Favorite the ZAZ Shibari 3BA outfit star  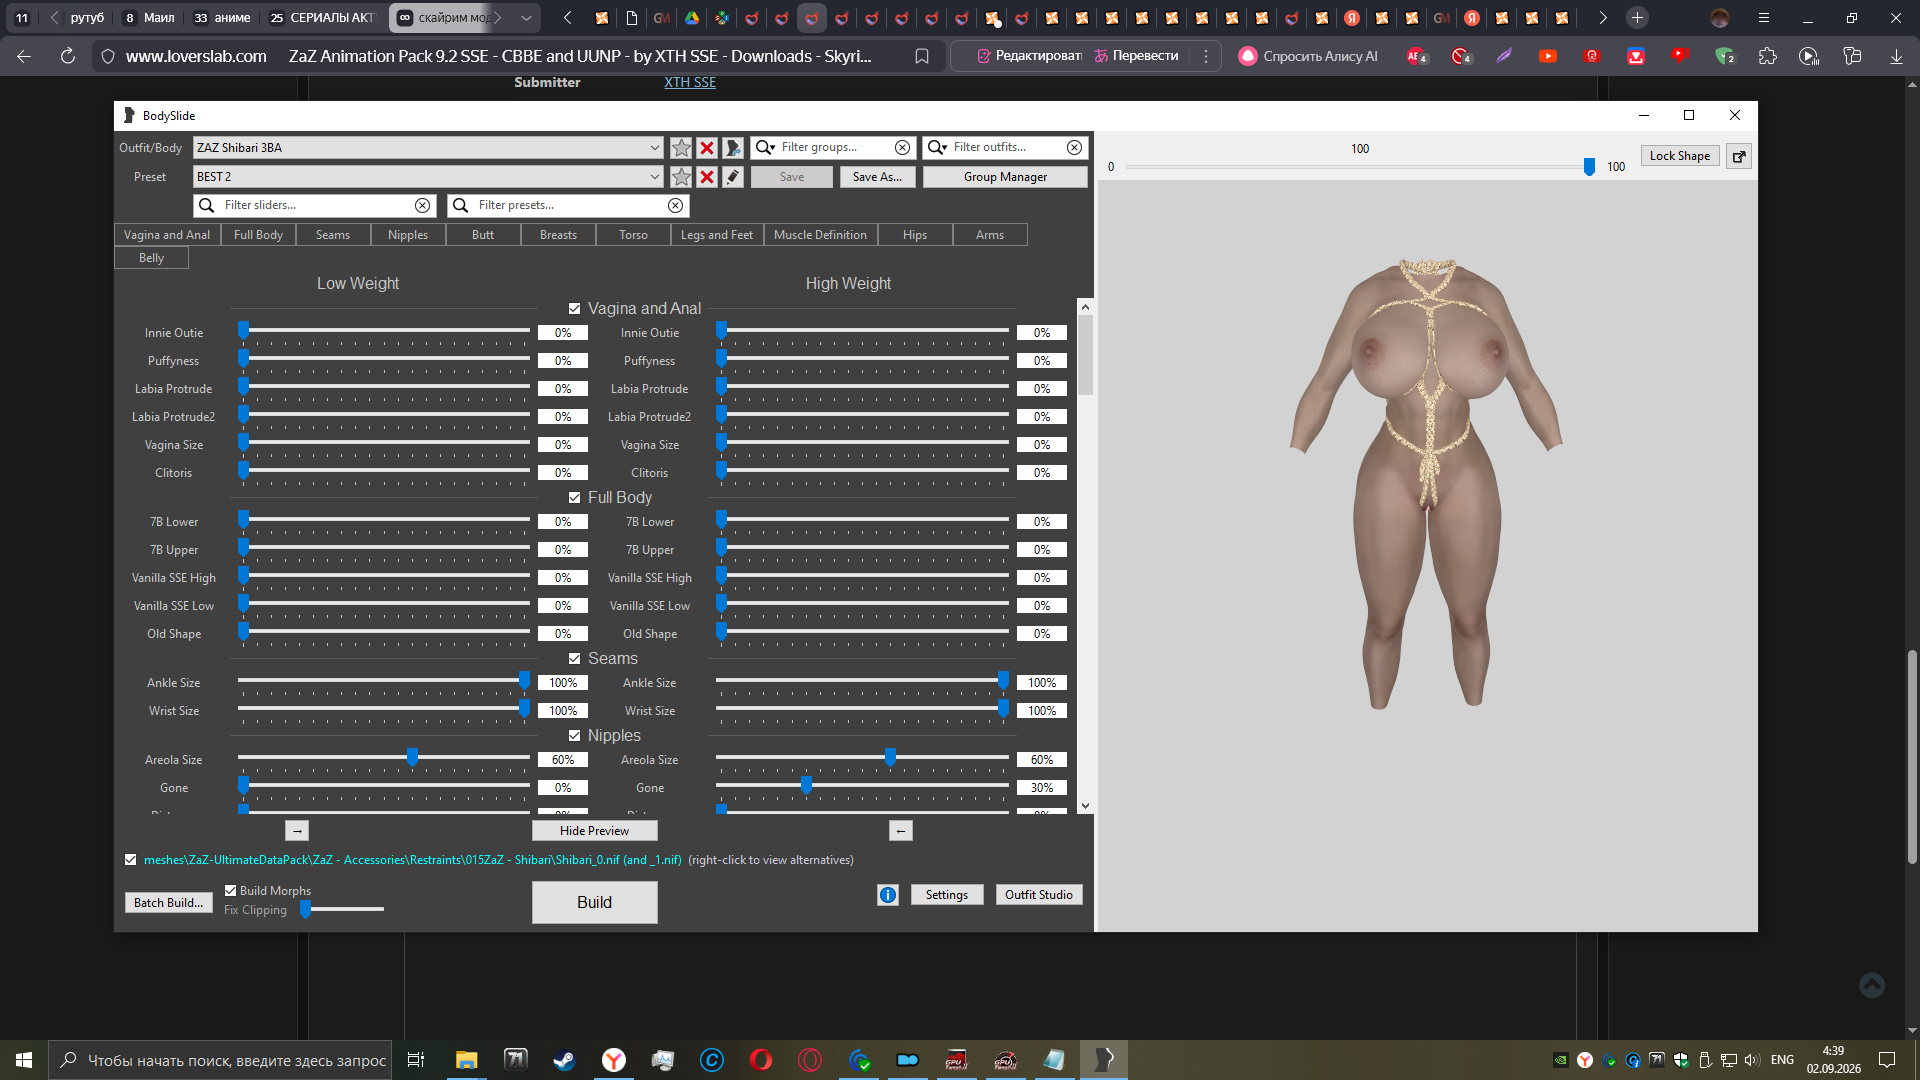[681, 148]
